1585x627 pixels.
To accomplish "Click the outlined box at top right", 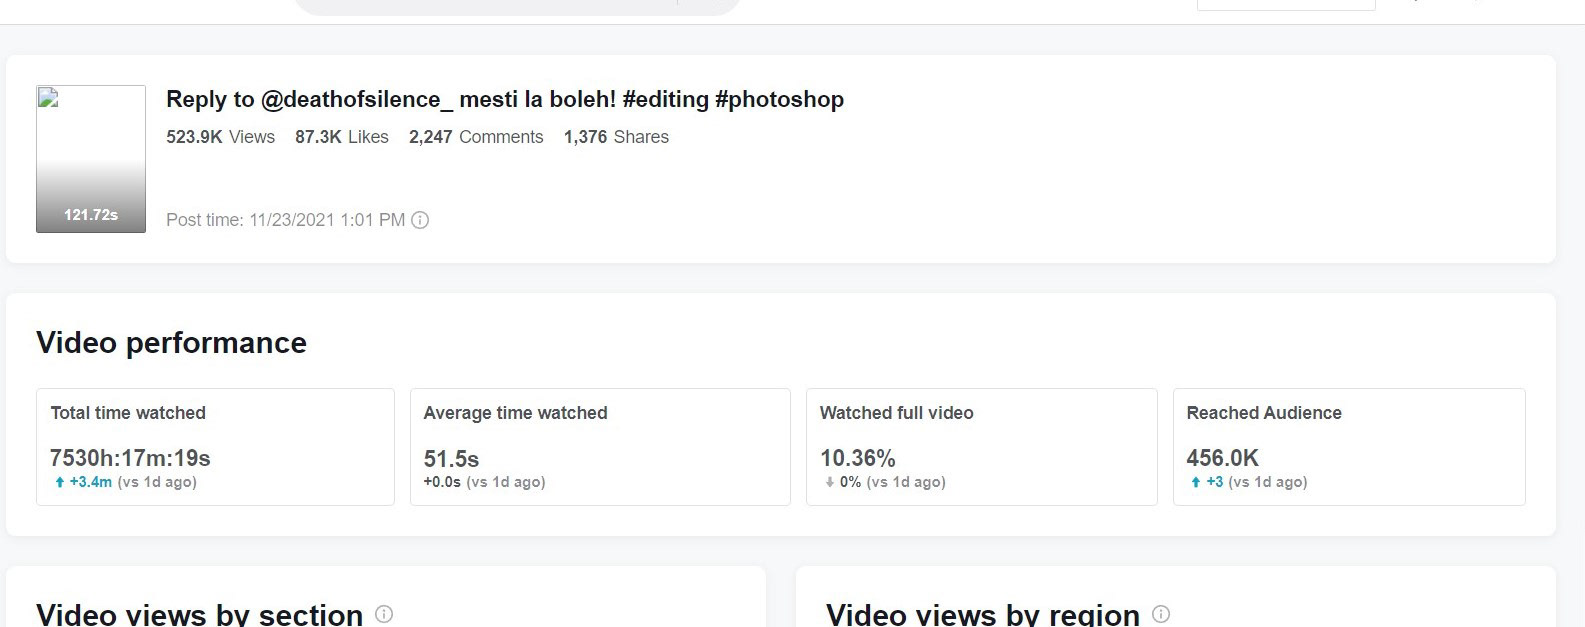I will (1286, 4).
